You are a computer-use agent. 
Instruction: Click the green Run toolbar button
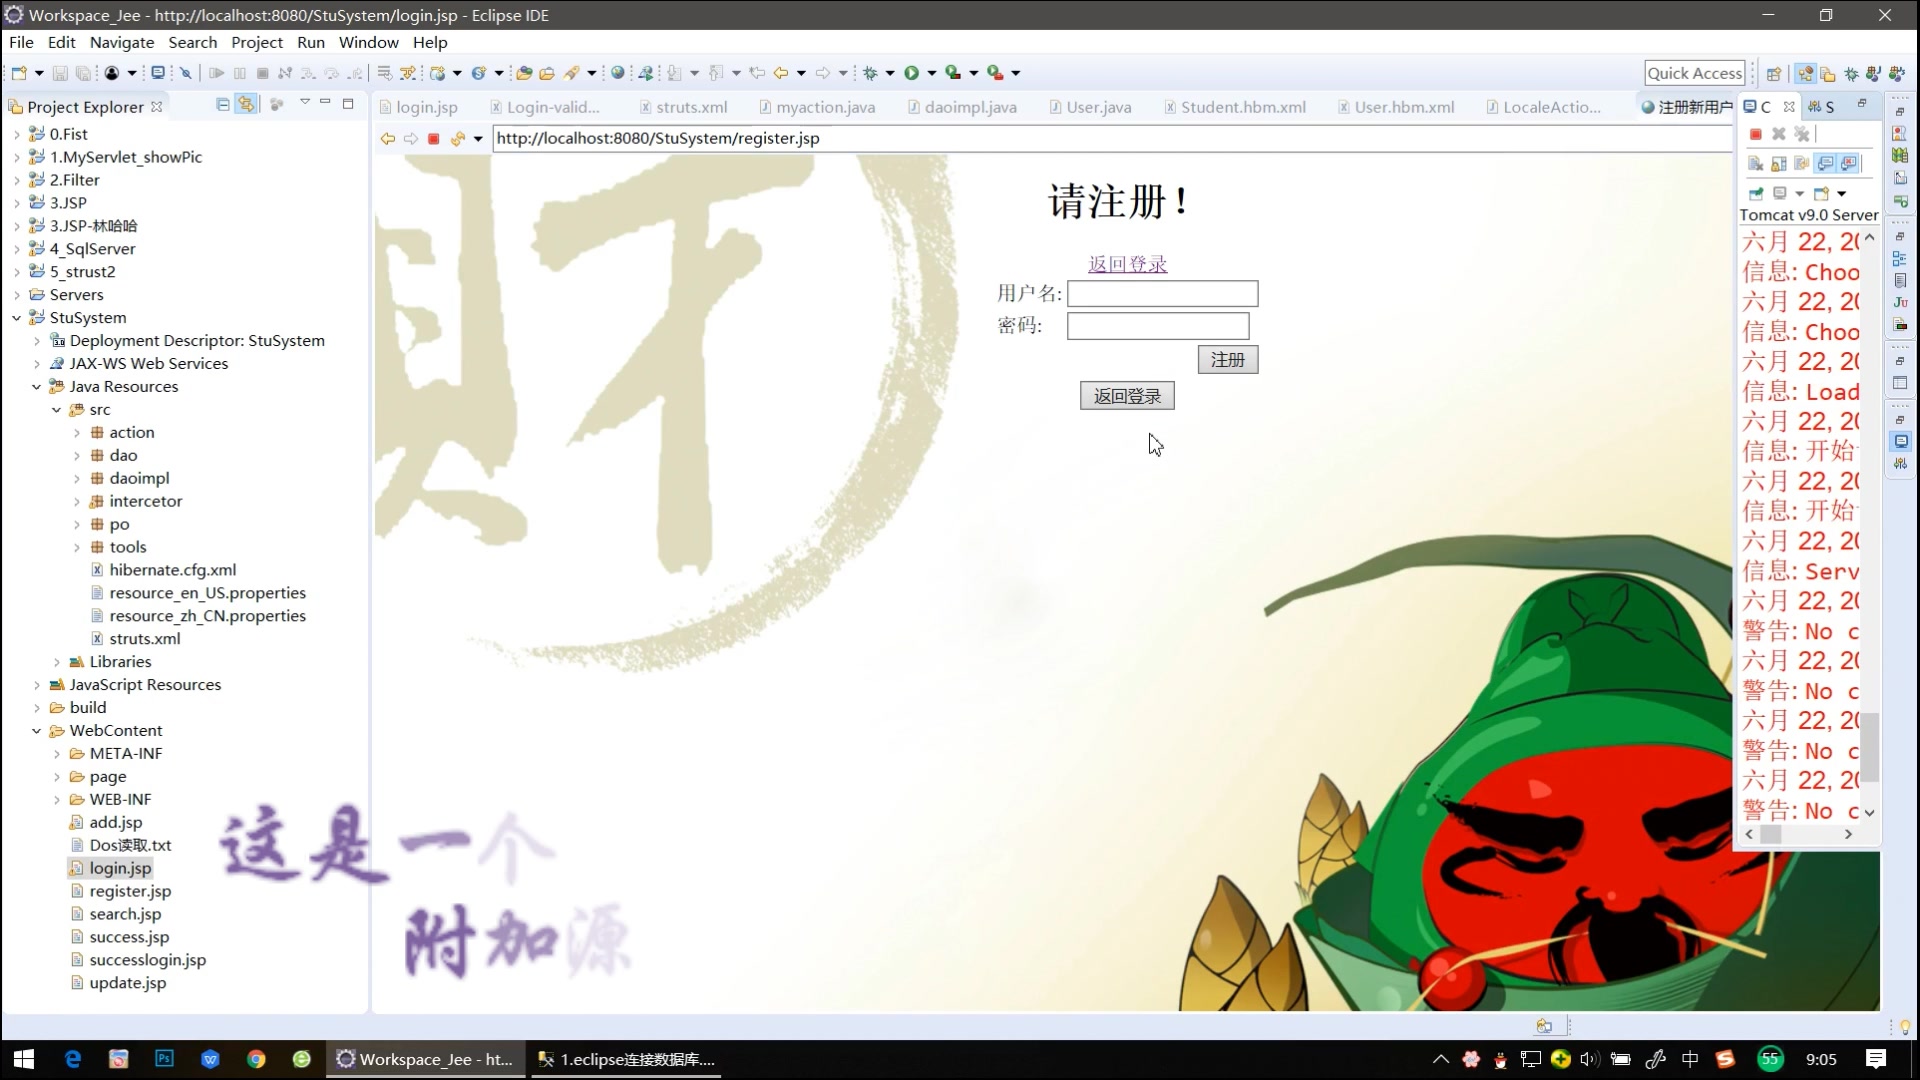tap(911, 73)
